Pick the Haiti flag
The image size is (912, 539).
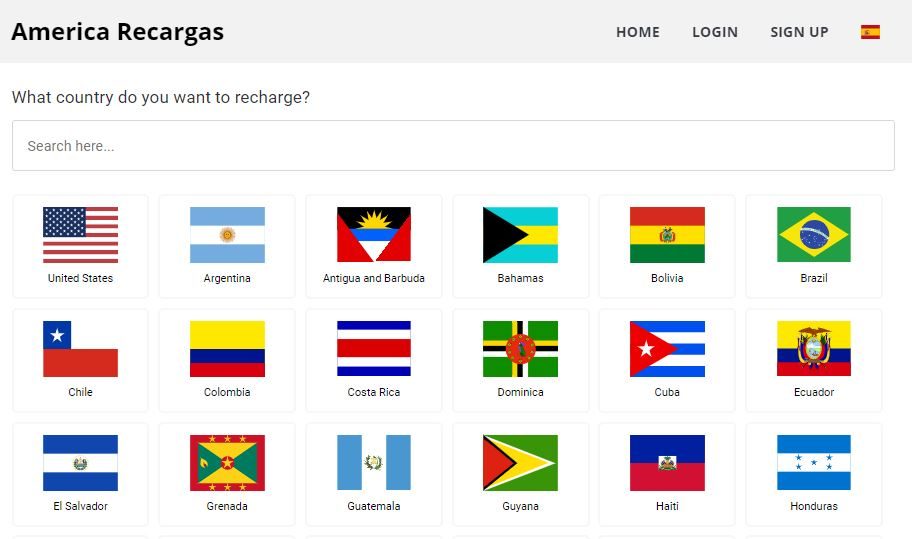point(667,463)
